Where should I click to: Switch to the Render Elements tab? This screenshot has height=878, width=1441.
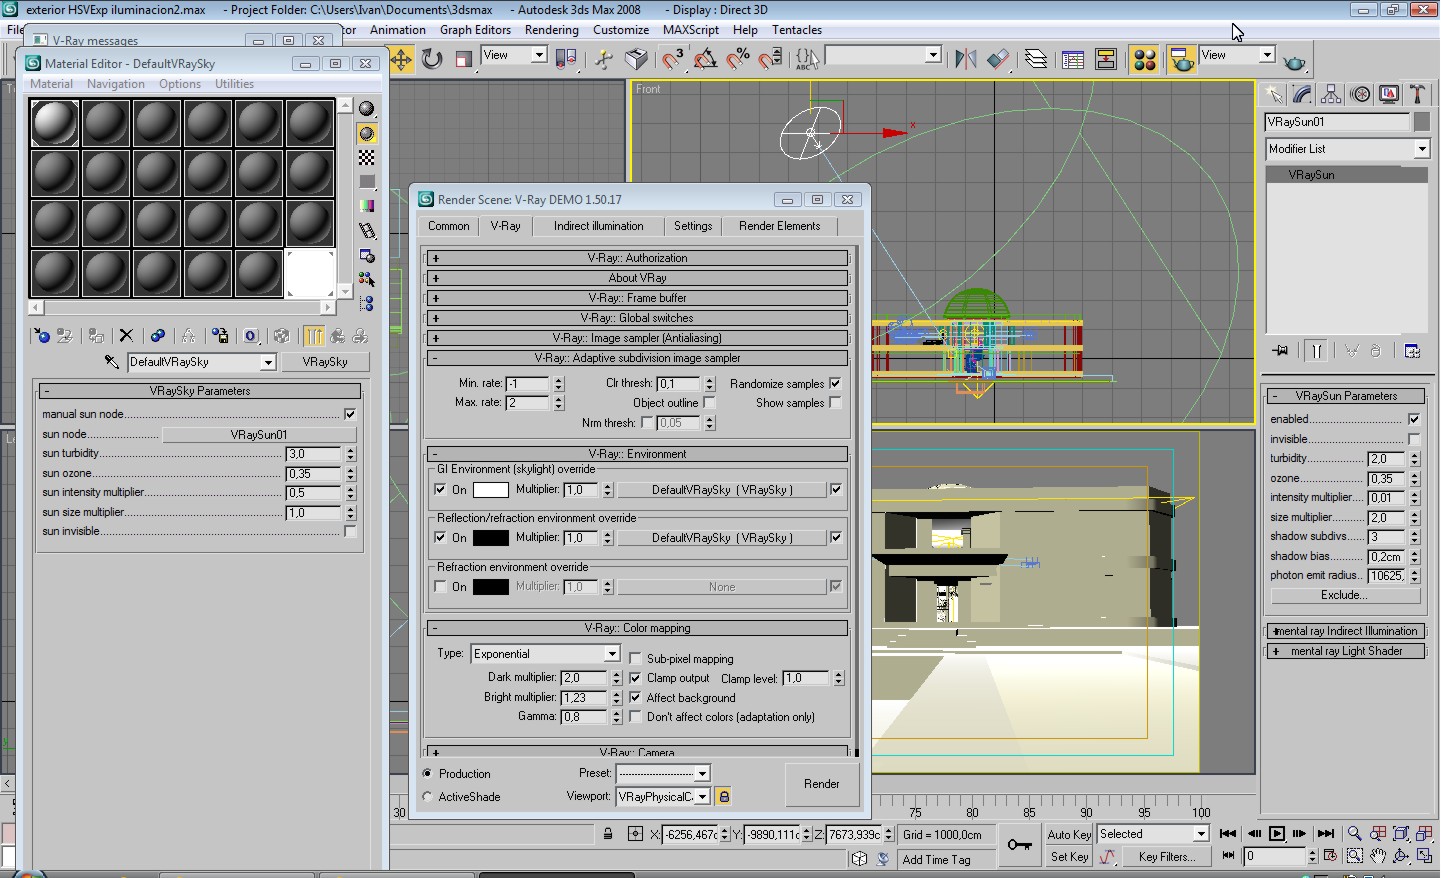(x=779, y=226)
